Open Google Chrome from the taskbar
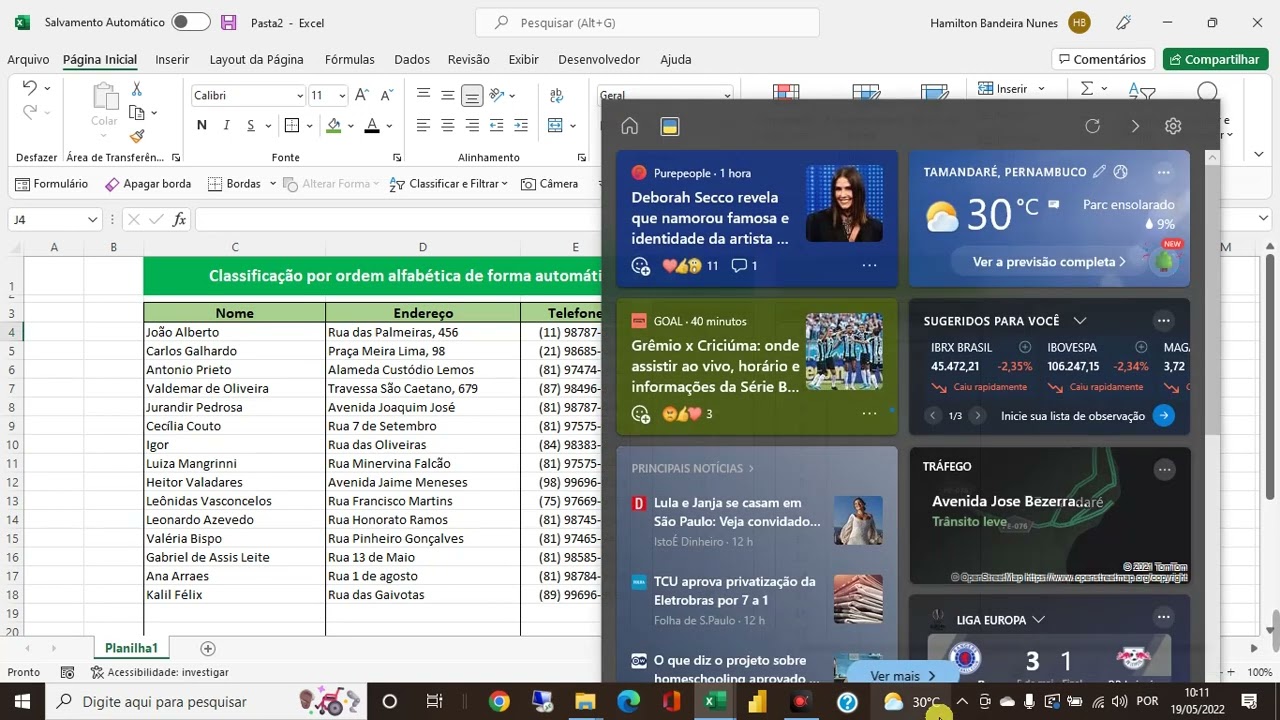Screen dimensions: 1280x720 point(498,702)
